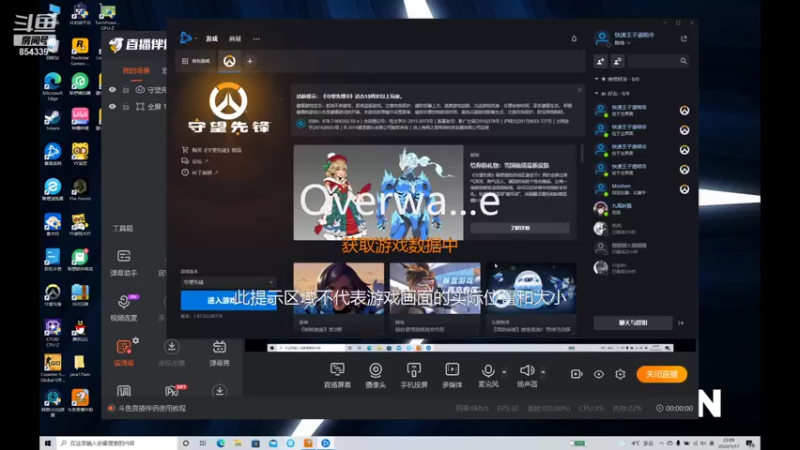Screen dimensions: 800x450
Task: Hide the 全屏 scene source
Action: (x=112, y=107)
